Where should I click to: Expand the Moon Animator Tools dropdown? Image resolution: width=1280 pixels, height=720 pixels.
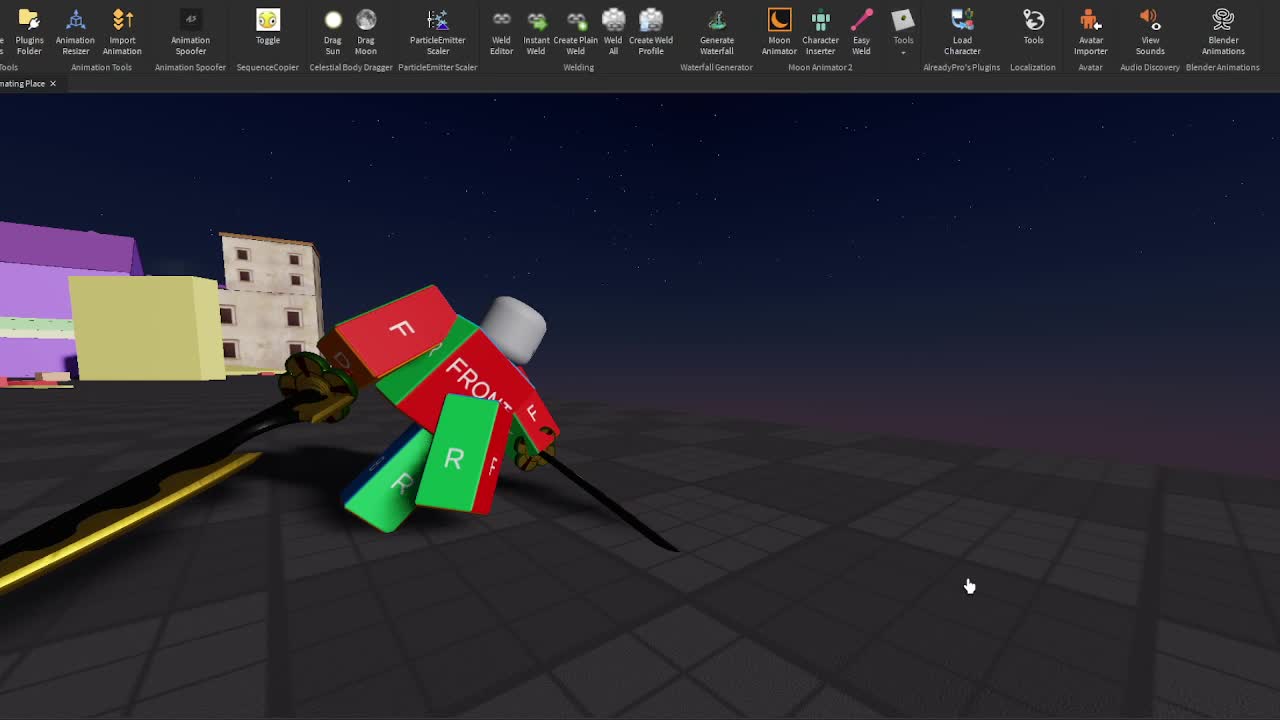coord(903,31)
